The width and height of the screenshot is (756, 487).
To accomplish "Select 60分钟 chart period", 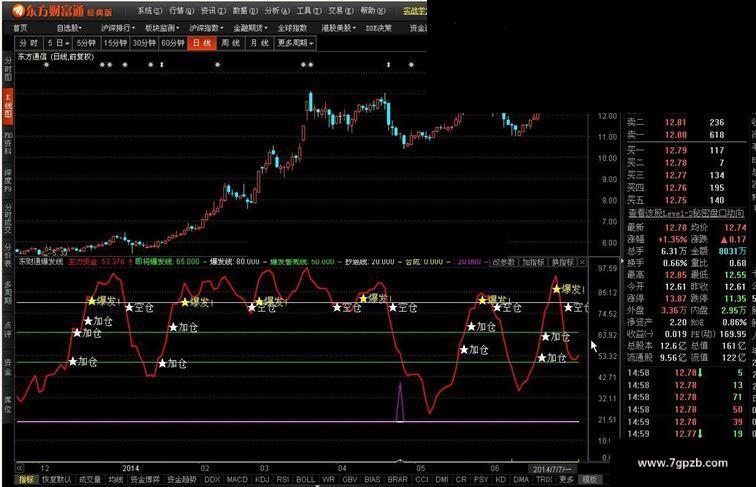I will pos(173,43).
